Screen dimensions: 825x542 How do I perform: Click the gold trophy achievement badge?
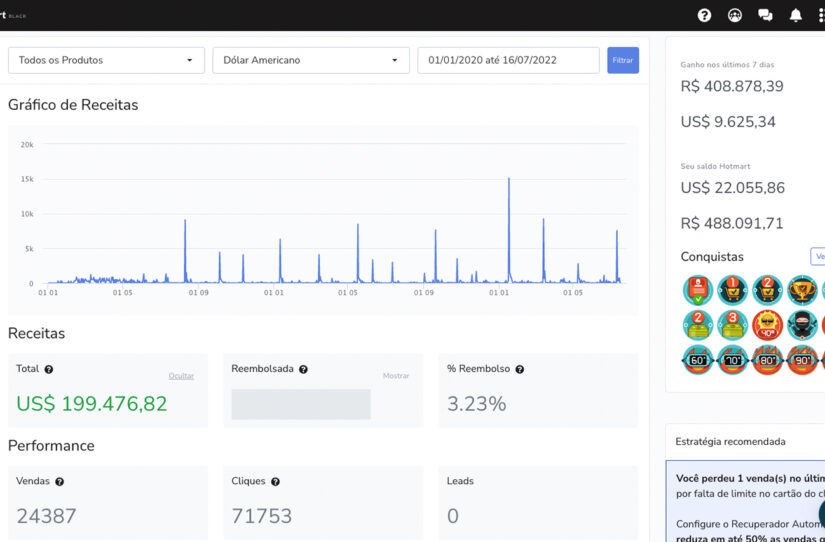[x=801, y=290]
